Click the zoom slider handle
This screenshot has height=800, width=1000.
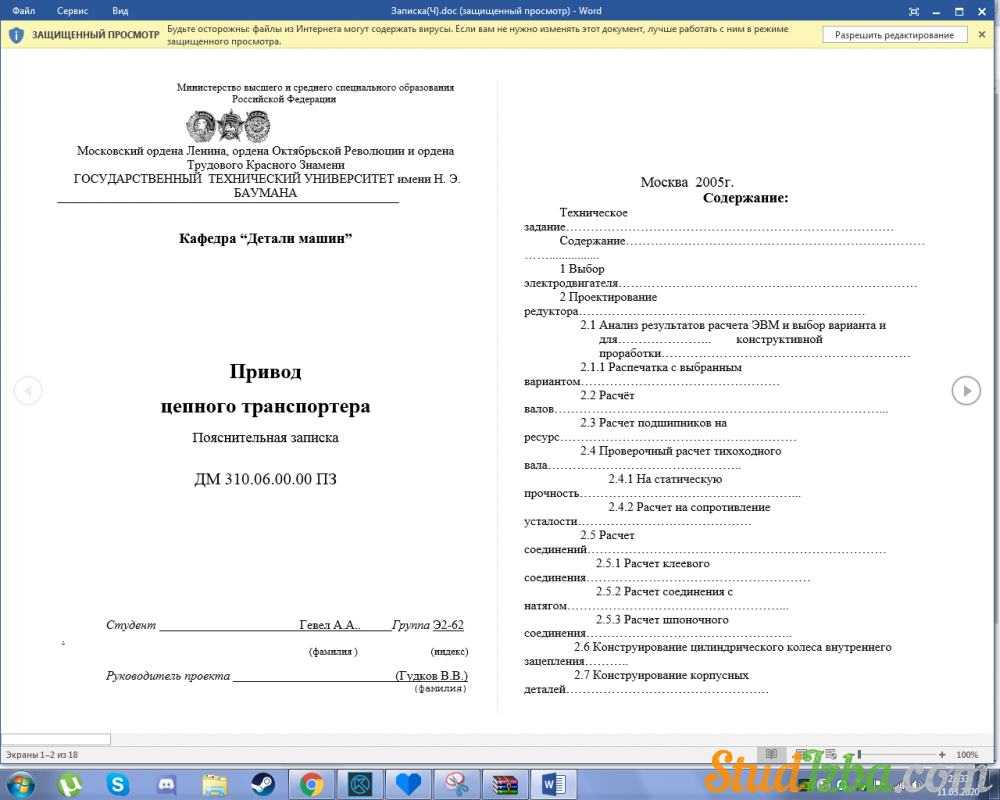pyautogui.click(x=860, y=754)
